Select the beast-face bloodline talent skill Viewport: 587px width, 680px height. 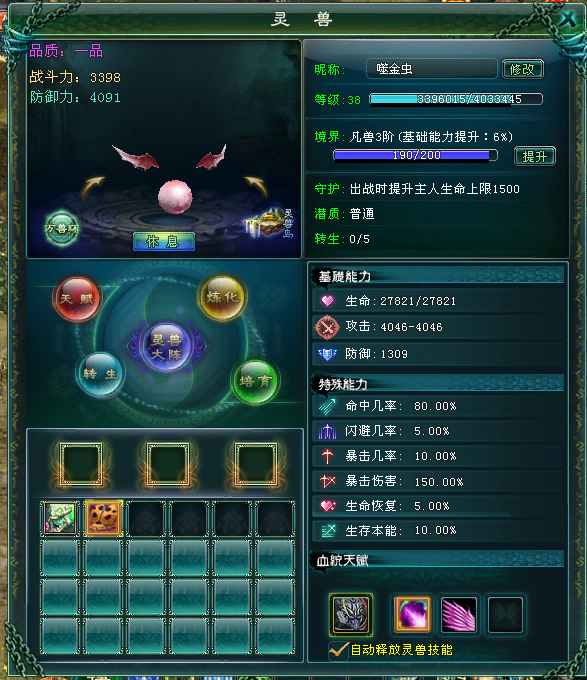(x=350, y=614)
